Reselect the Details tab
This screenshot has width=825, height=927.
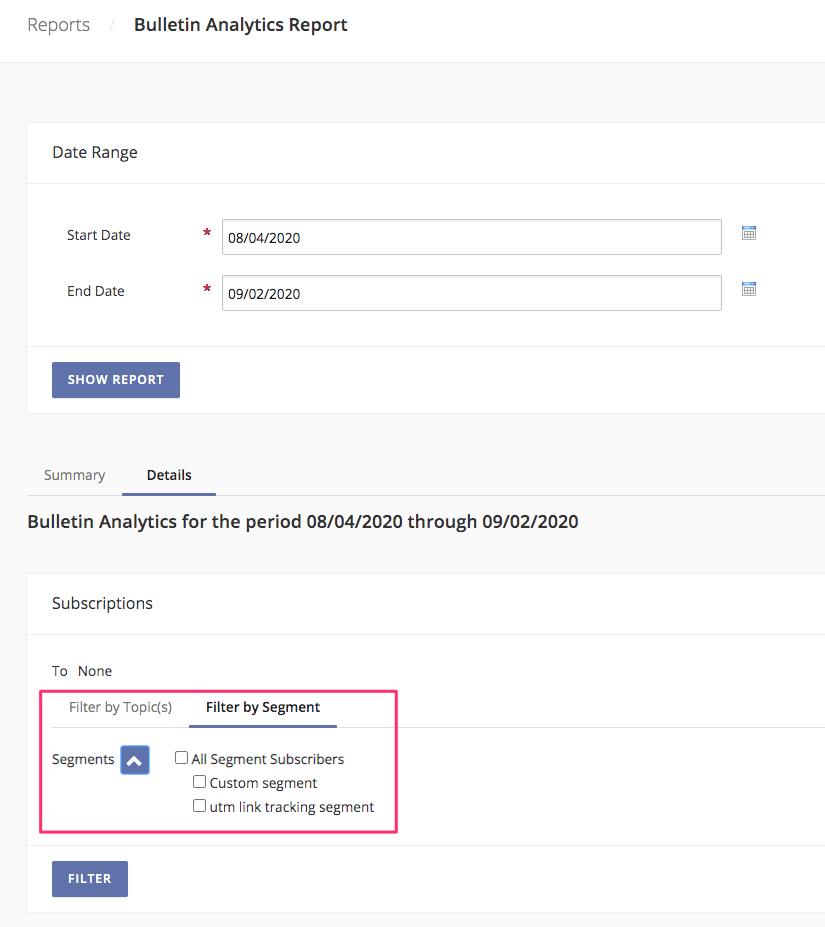pyautogui.click(x=168, y=475)
